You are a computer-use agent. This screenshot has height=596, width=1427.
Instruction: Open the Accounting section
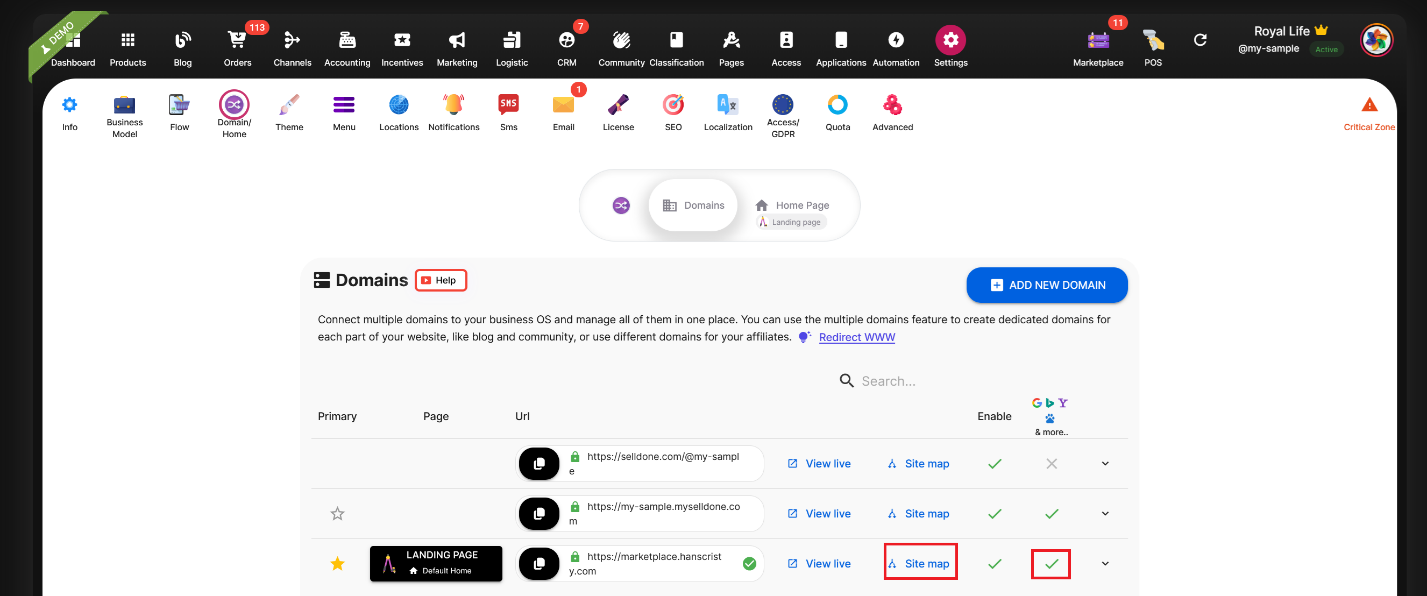(347, 48)
